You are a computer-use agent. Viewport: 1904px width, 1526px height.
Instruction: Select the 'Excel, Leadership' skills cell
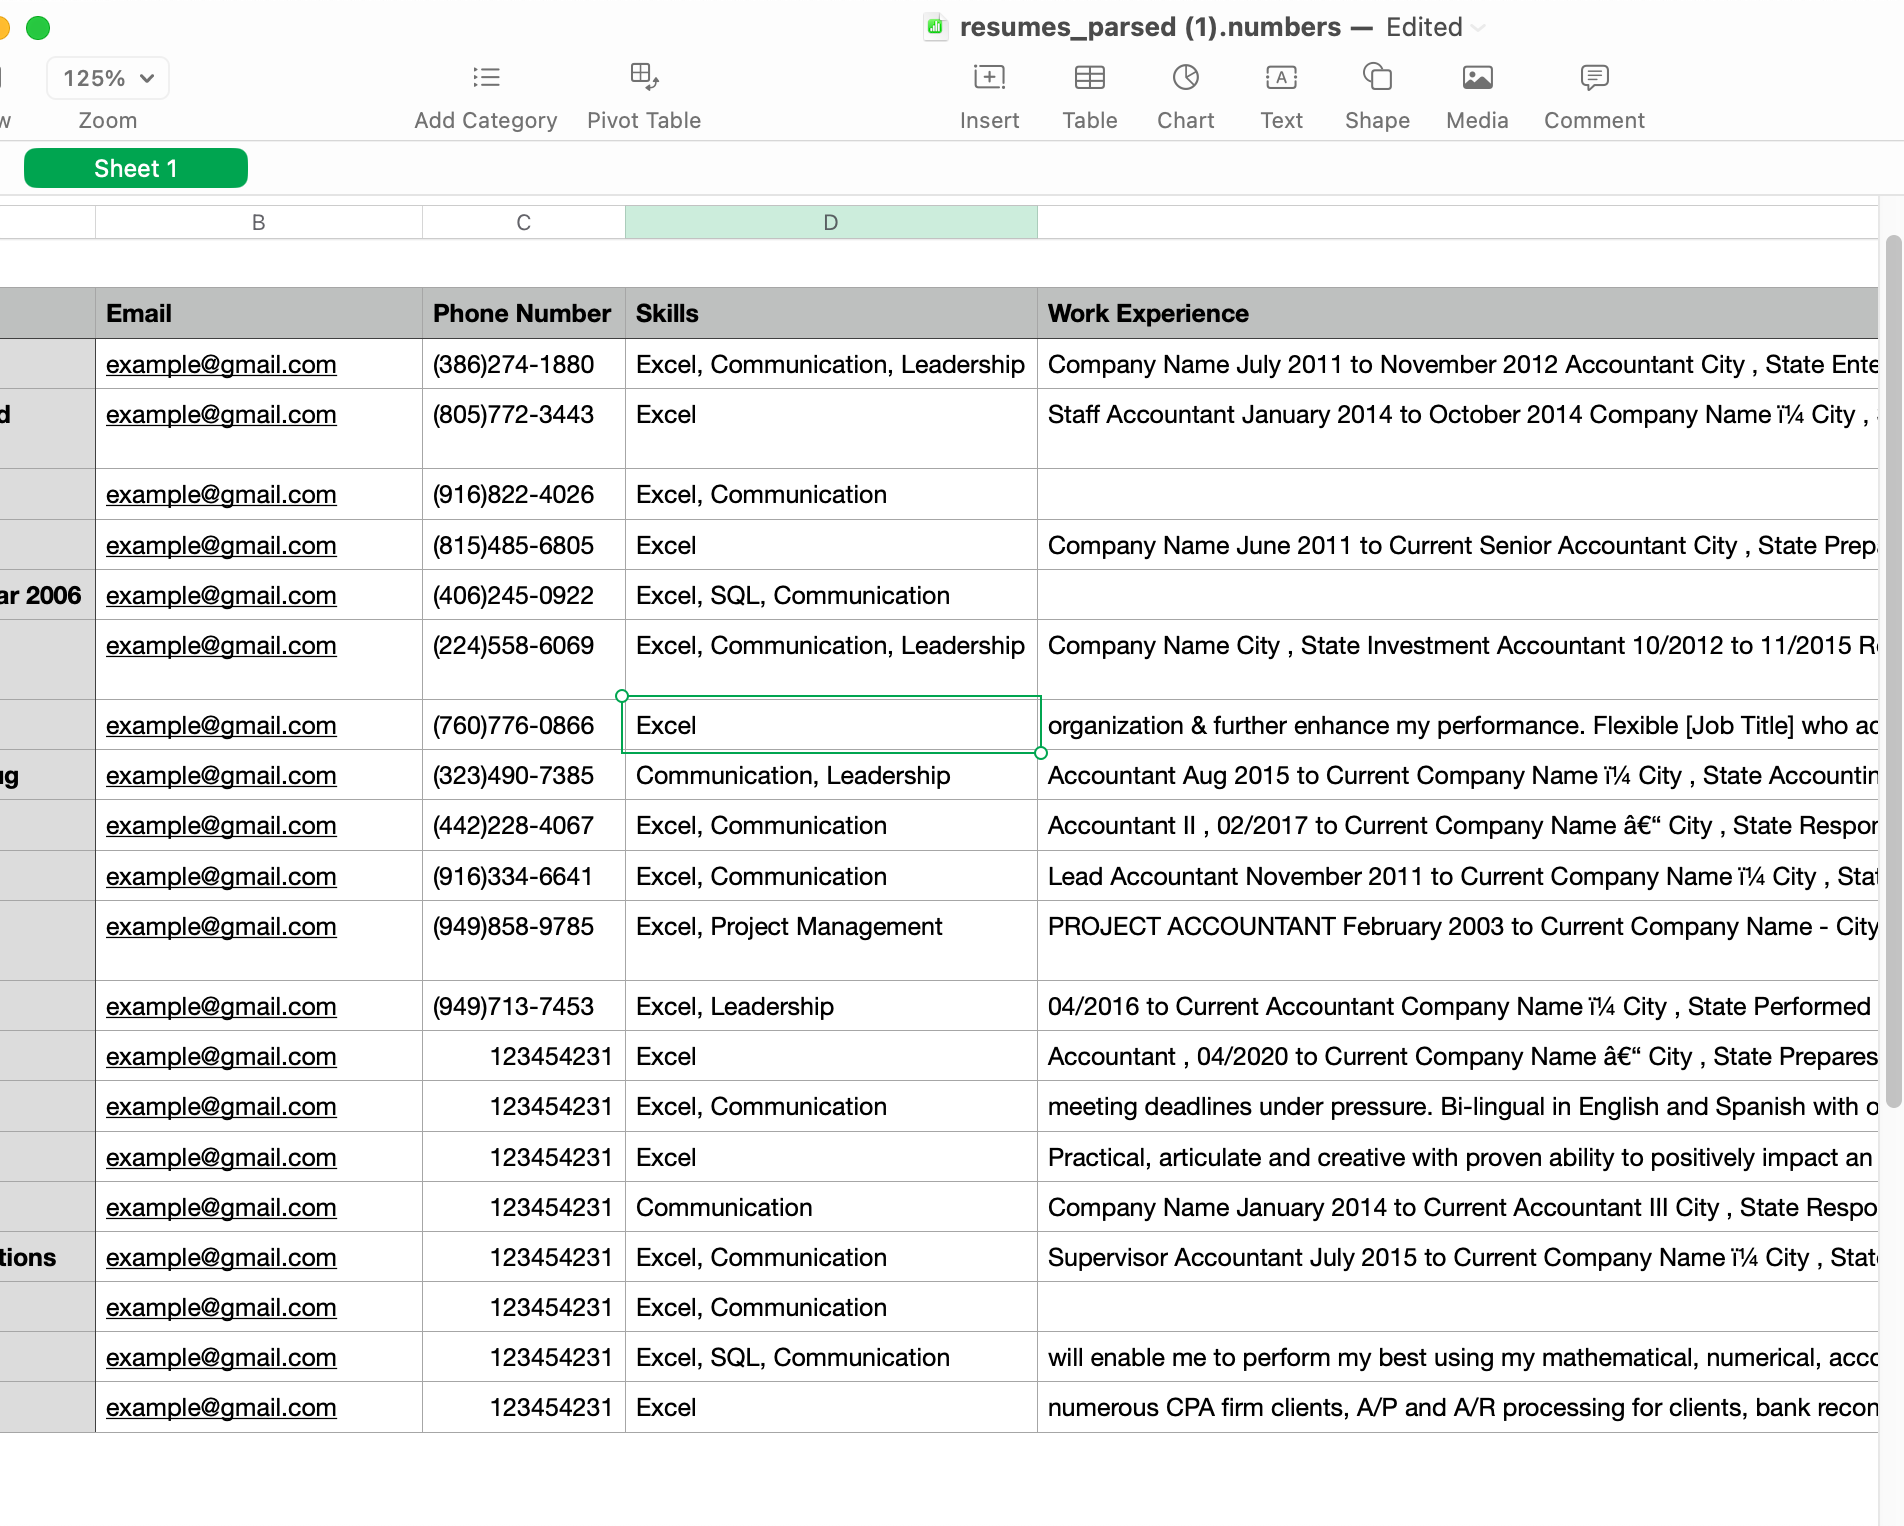point(831,1006)
